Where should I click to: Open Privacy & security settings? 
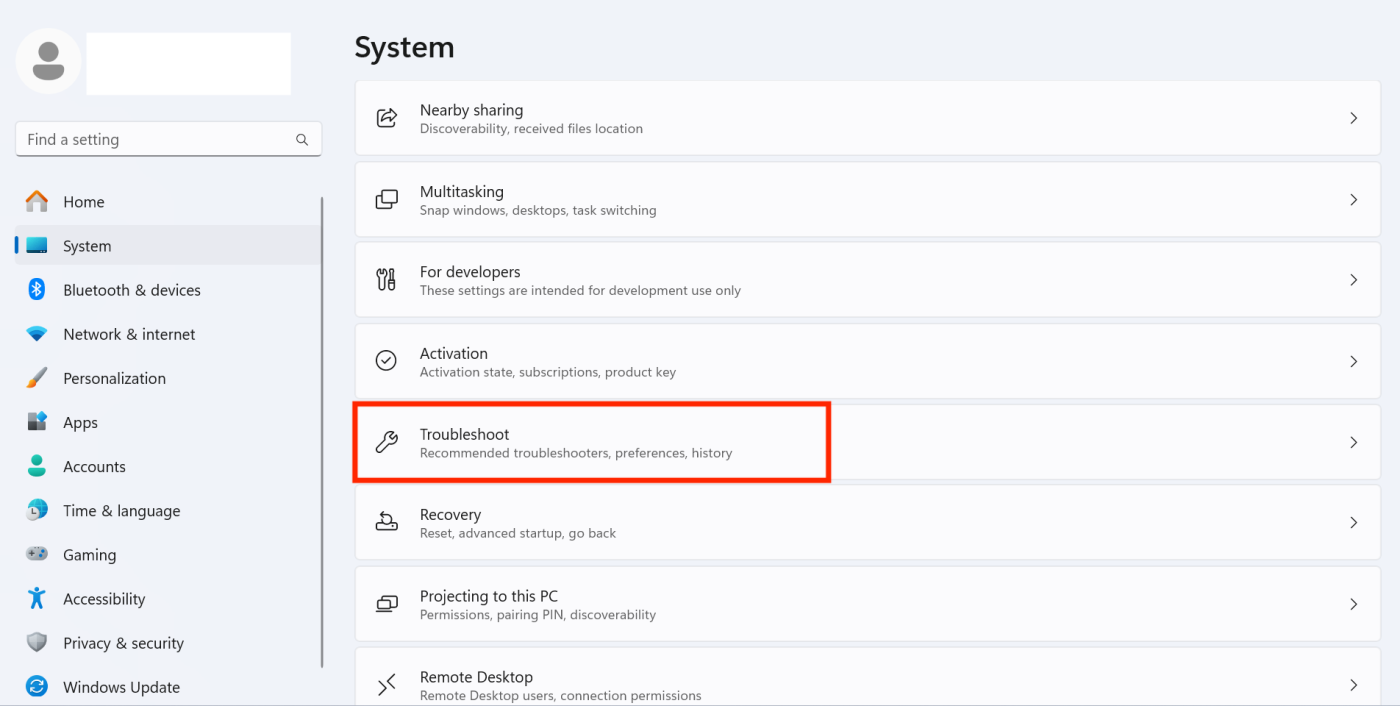coord(123,642)
